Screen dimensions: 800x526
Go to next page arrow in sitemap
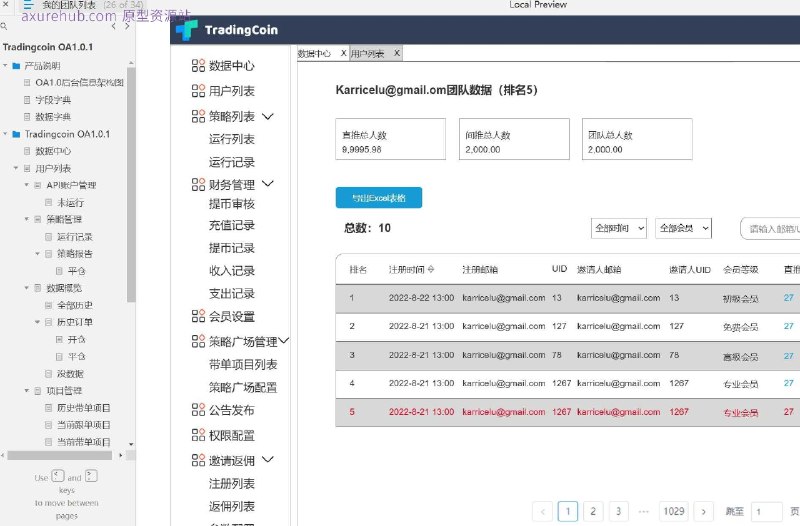[x=127, y=26]
